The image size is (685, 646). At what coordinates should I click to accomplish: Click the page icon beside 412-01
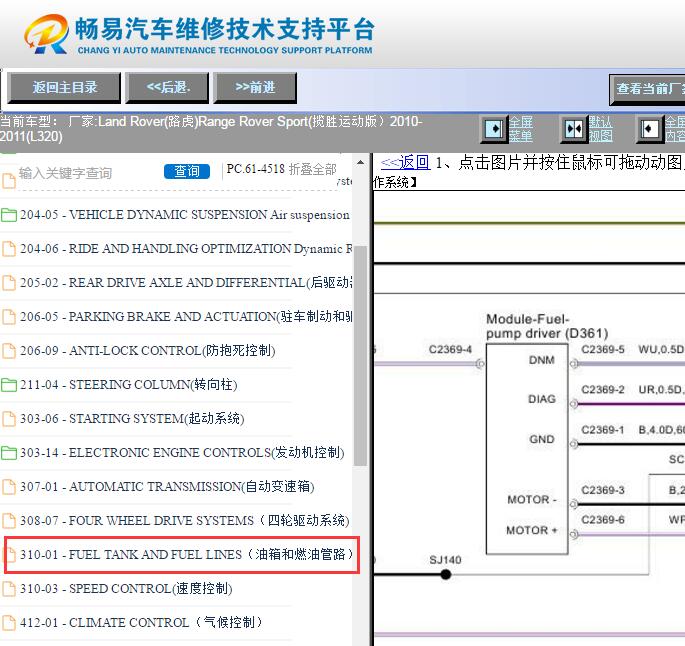point(9,622)
